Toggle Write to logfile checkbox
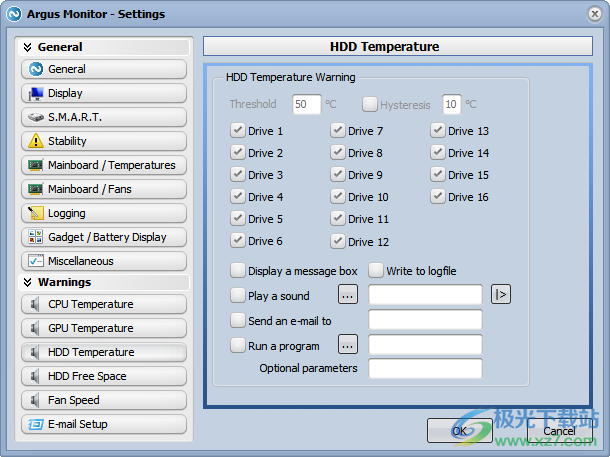 tap(377, 270)
